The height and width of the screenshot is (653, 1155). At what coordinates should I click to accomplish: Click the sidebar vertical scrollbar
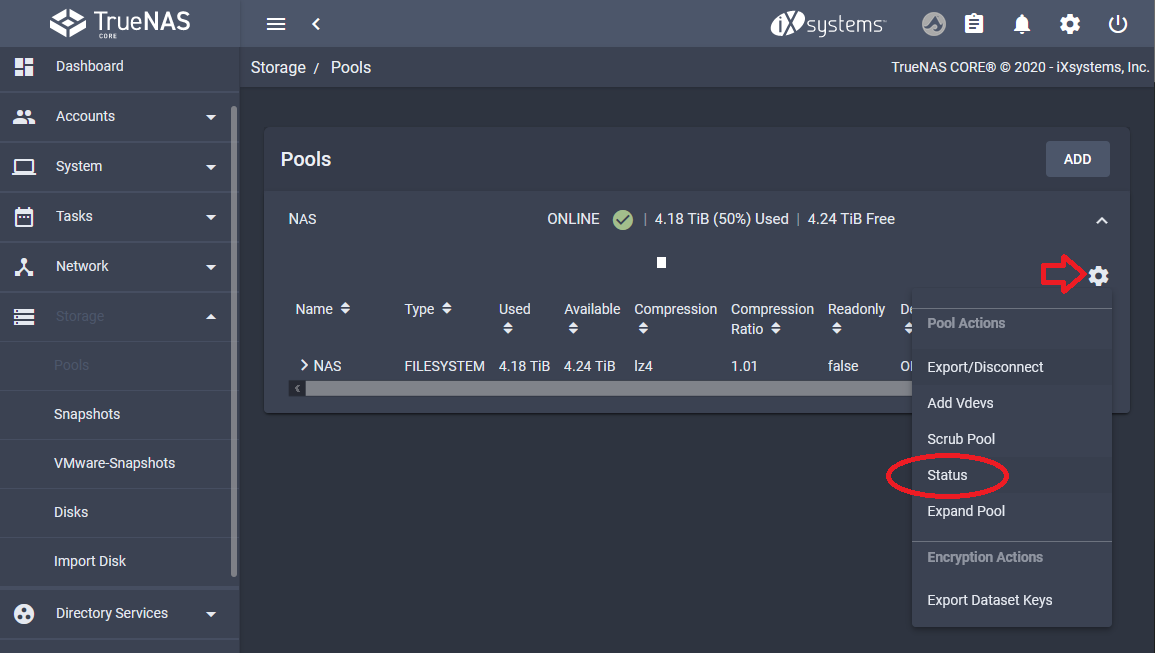tap(234, 341)
